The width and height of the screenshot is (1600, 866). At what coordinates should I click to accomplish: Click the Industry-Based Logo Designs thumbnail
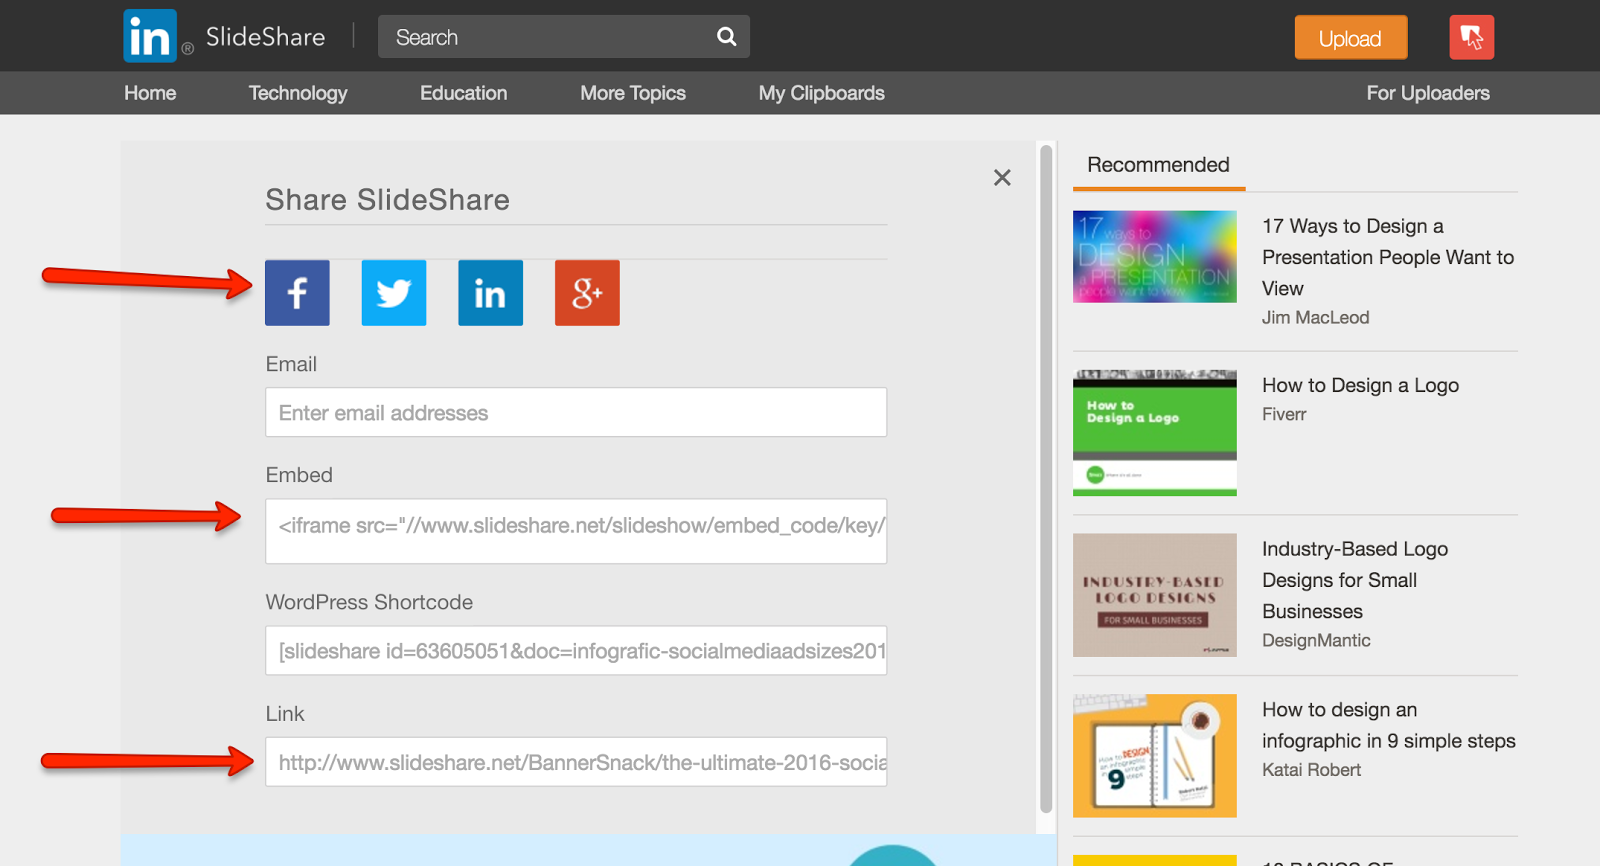(x=1155, y=595)
